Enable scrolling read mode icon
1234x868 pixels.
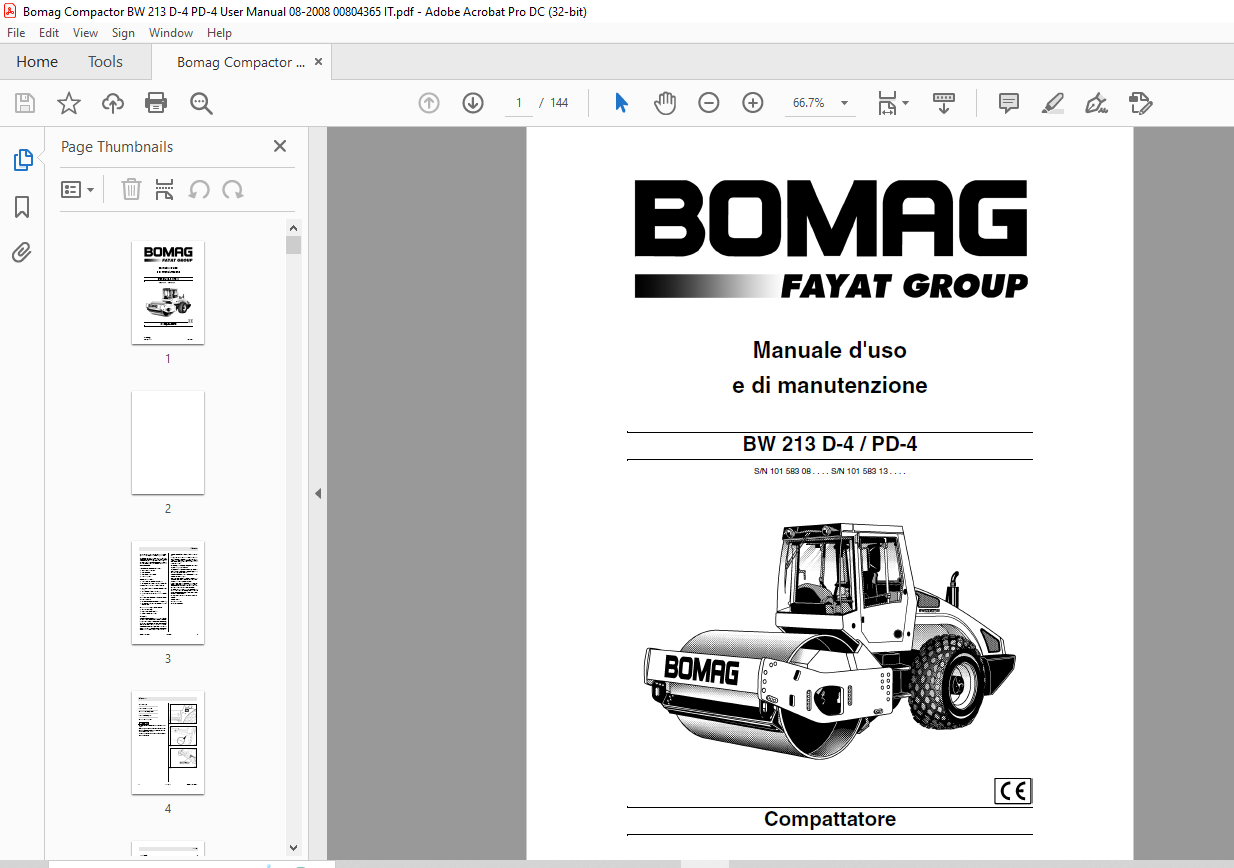(944, 103)
